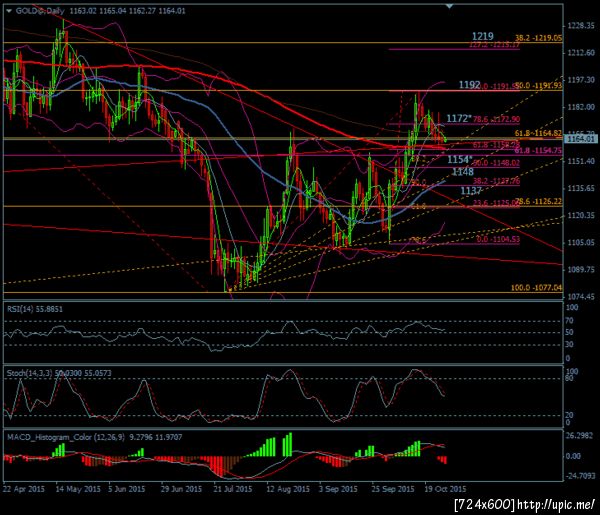600x515 pixels.
Task: Click the MACD scale value 26.2982
Action: (579, 435)
